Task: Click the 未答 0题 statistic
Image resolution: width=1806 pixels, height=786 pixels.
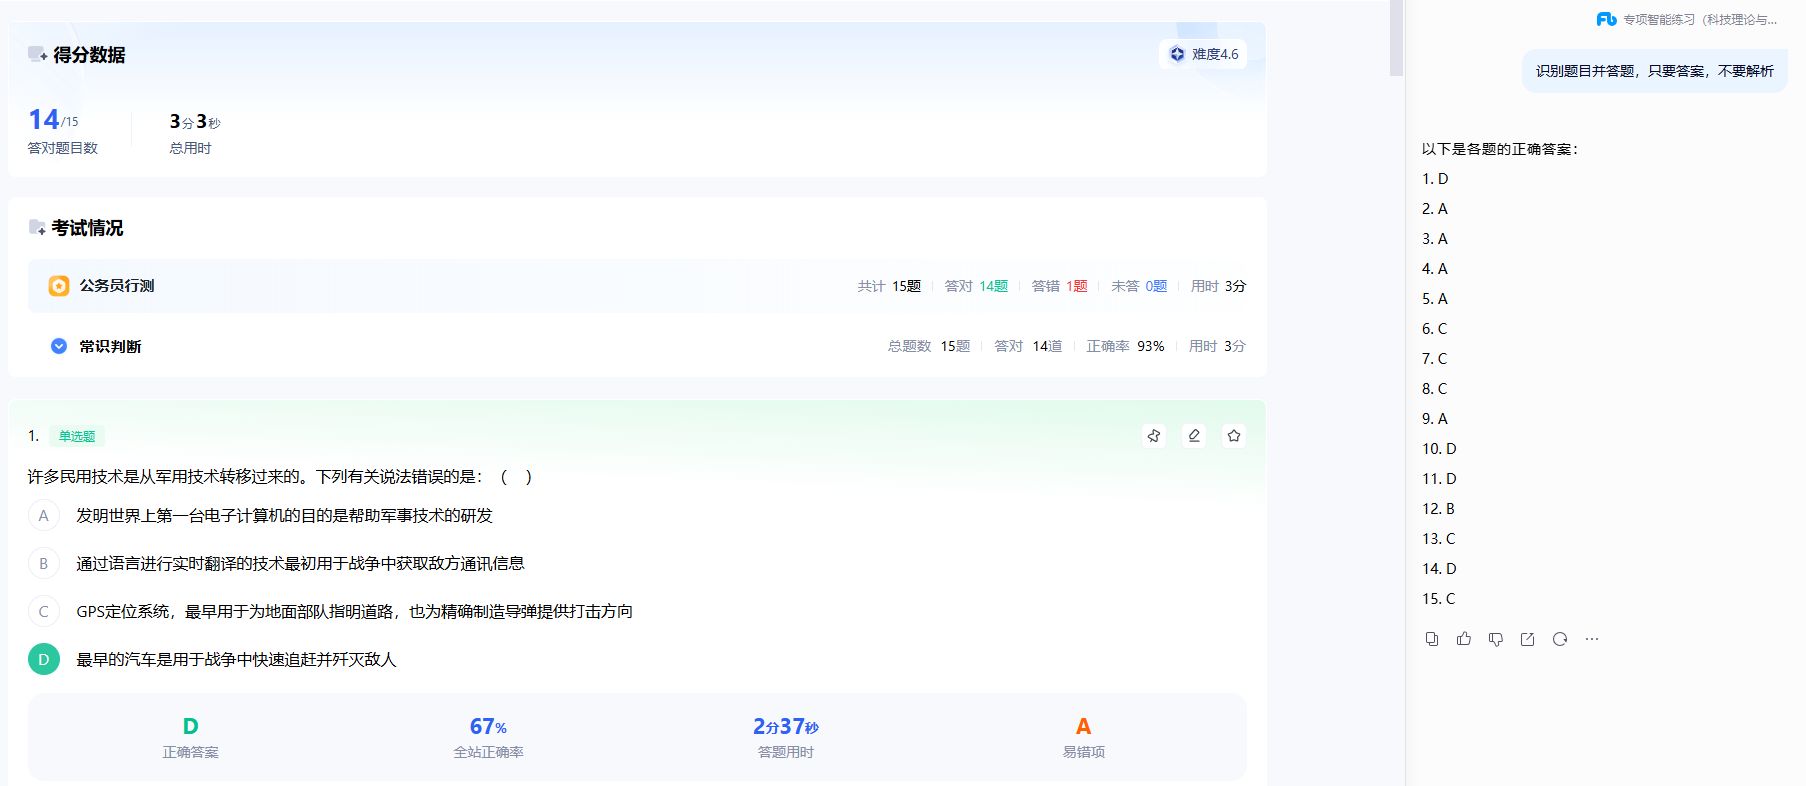Action: pos(1139,286)
